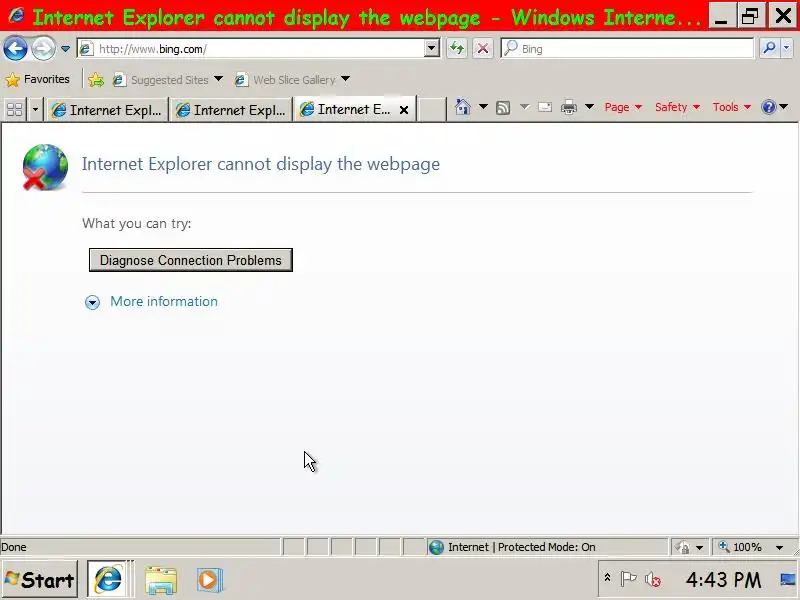Click the Action Center flag tray icon
The width and height of the screenshot is (800, 600).
[629, 579]
